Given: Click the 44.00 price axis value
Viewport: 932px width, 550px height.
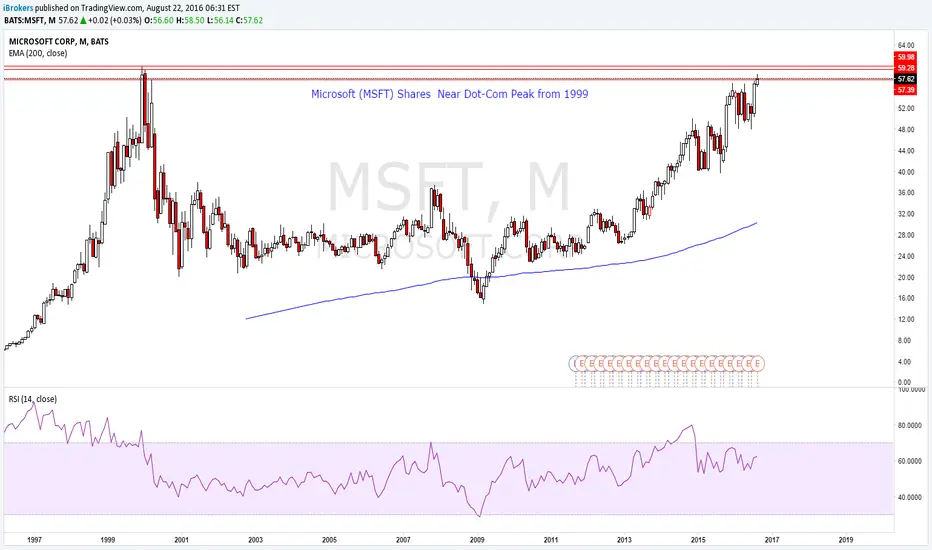Looking at the screenshot, I should pos(906,151).
